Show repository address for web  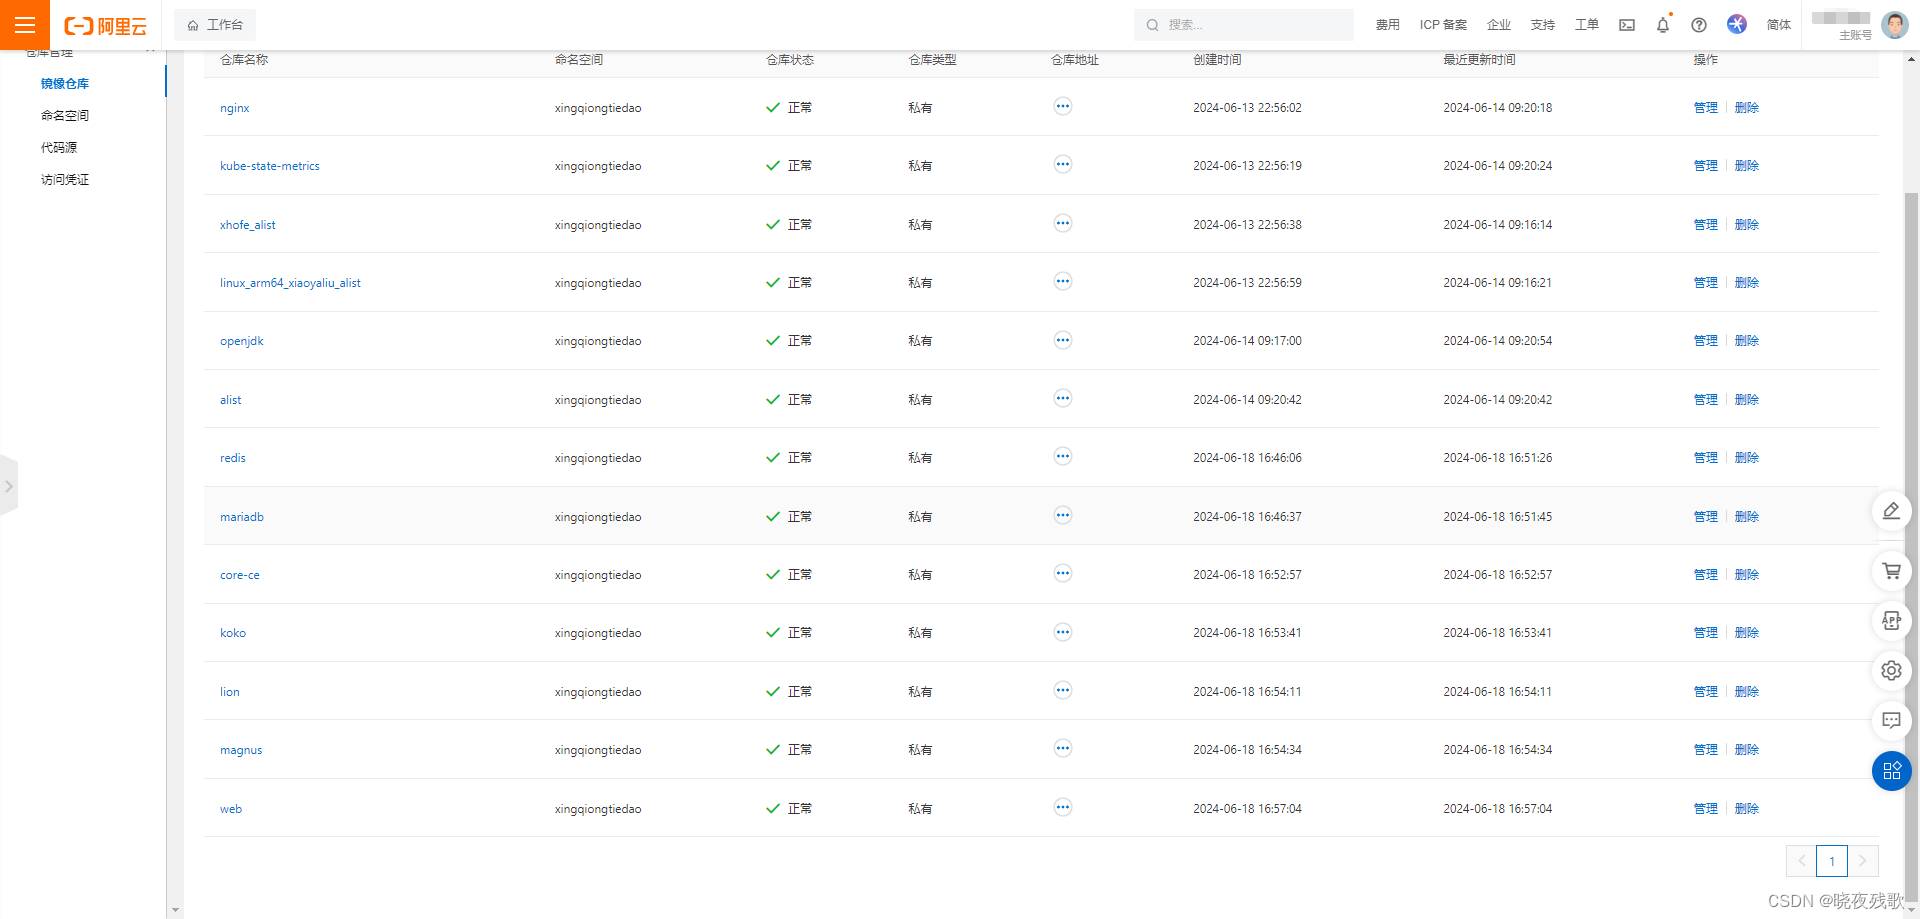click(x=1062, y=807)
